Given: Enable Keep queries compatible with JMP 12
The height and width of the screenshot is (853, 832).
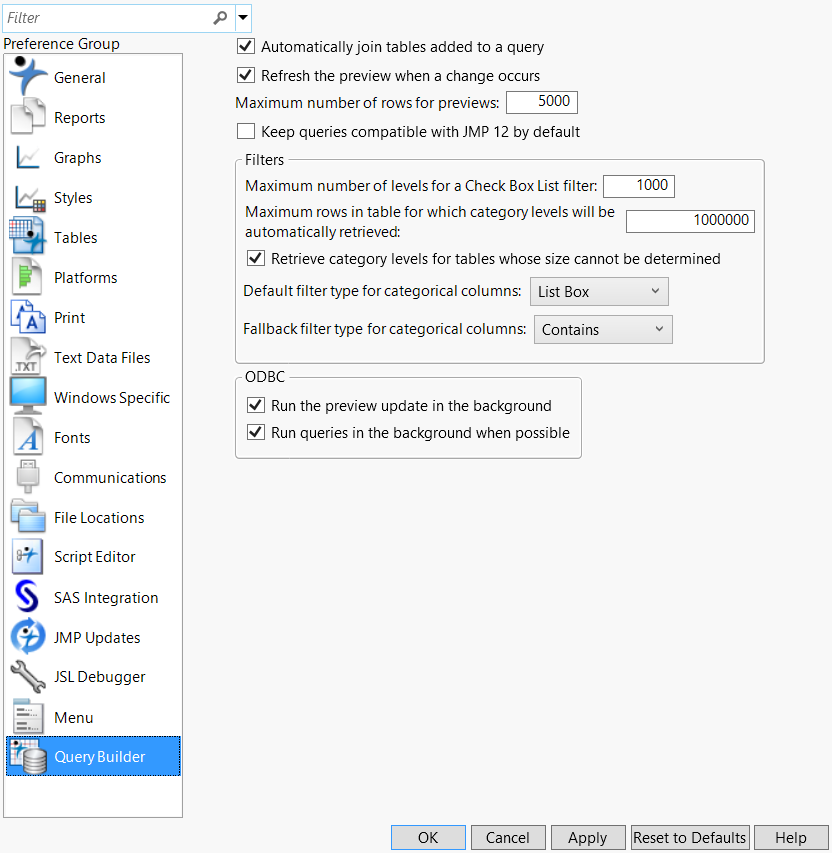Looking at the screenshot, I should (x=246, y=131).
